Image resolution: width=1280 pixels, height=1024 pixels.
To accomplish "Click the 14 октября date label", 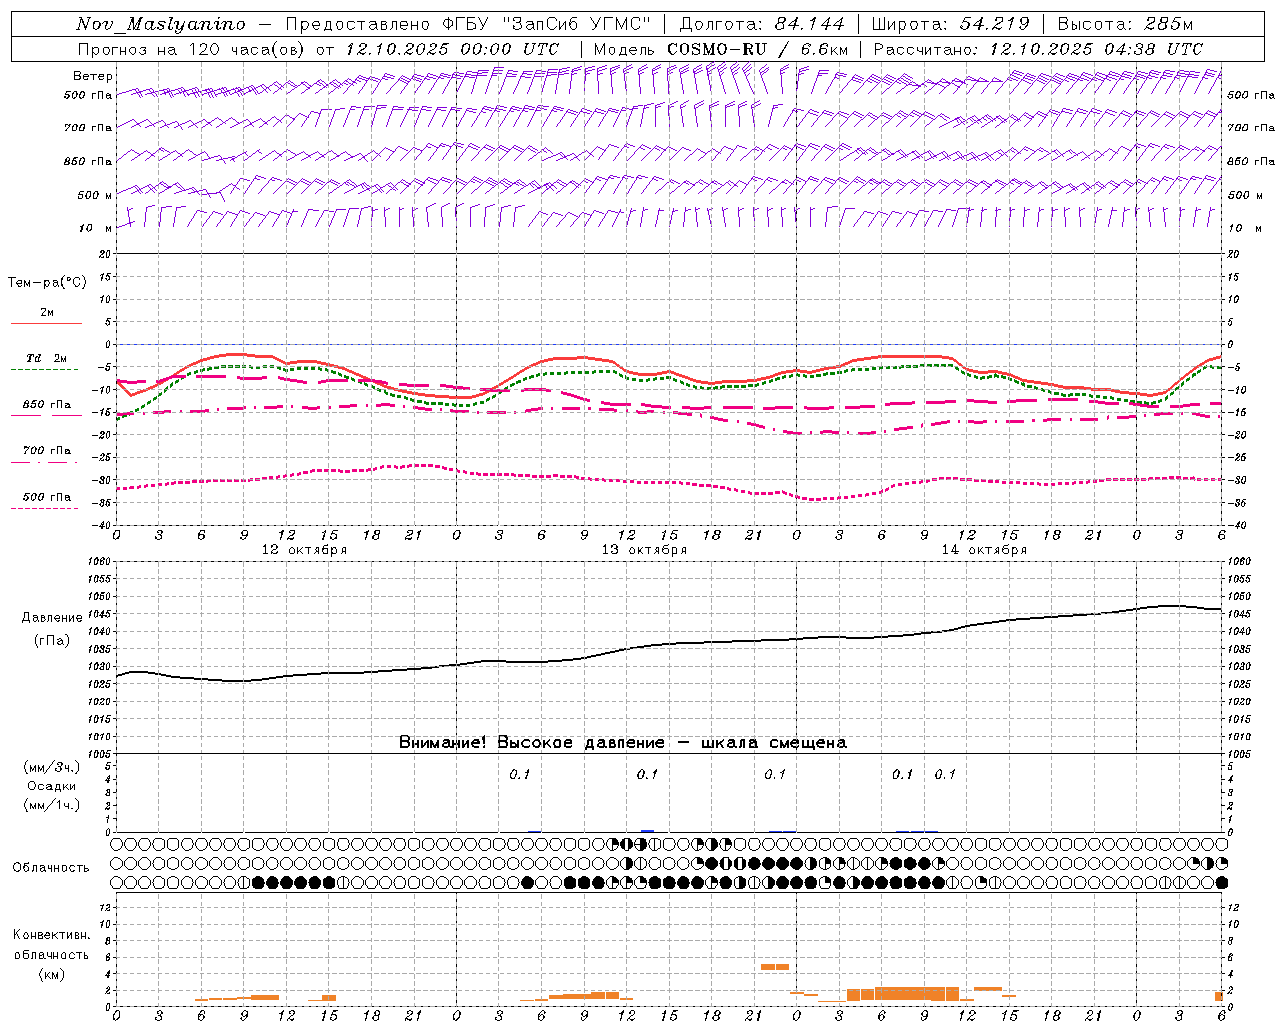I will coord(984,550).
